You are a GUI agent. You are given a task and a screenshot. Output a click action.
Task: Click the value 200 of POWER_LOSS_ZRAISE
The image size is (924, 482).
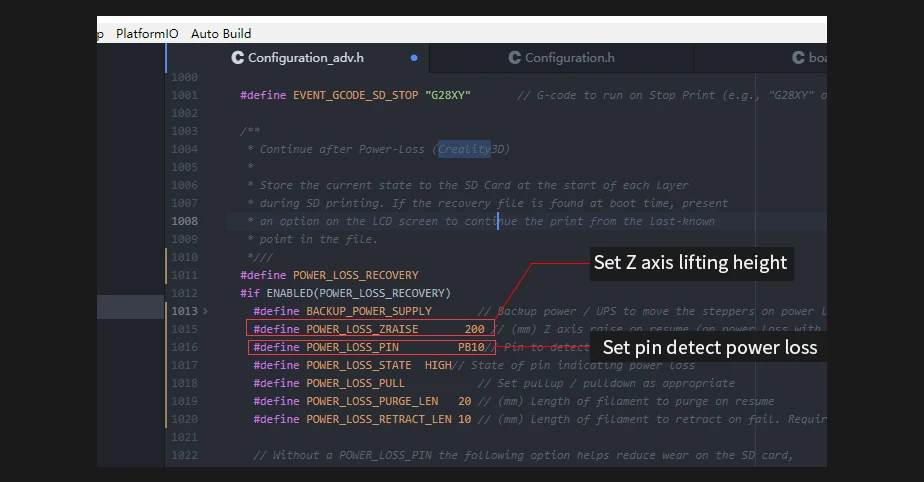coord(474,329)
